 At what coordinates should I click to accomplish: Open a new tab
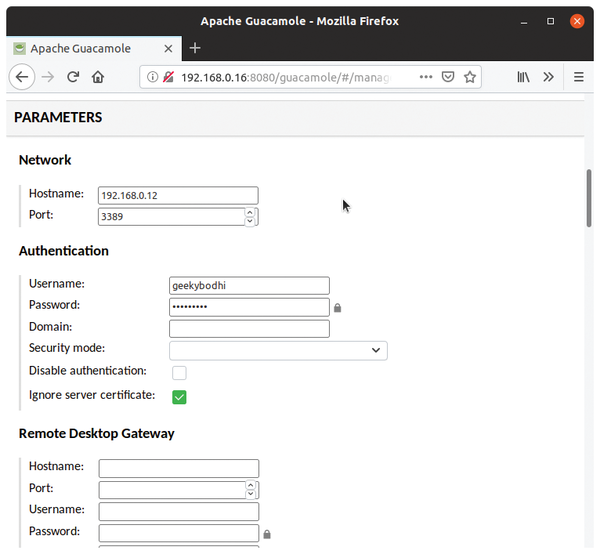click(x=195, y=48)
